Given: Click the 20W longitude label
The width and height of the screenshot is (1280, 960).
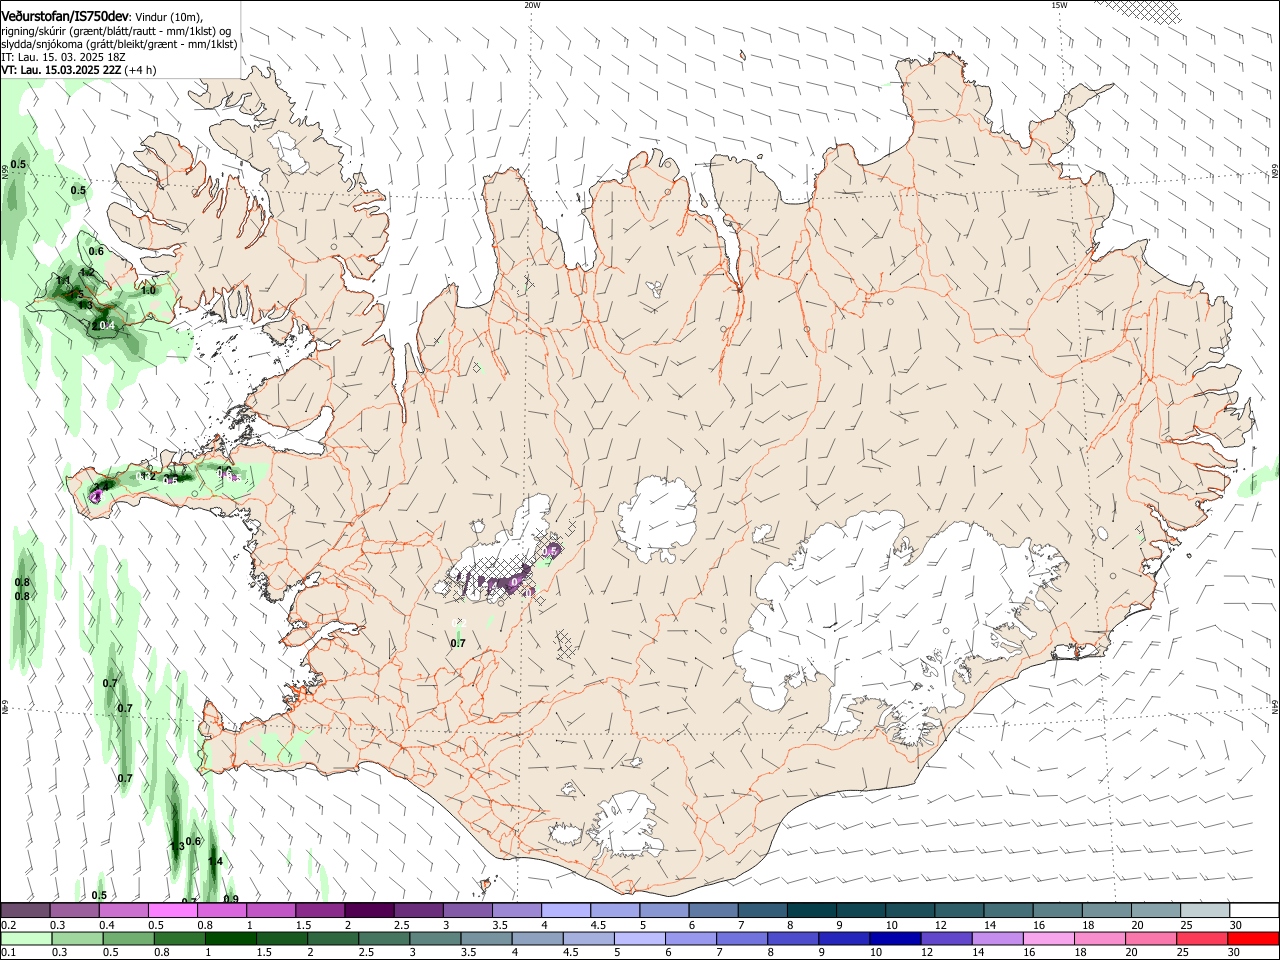Looking at the screenshot, I should click(532, 5).
